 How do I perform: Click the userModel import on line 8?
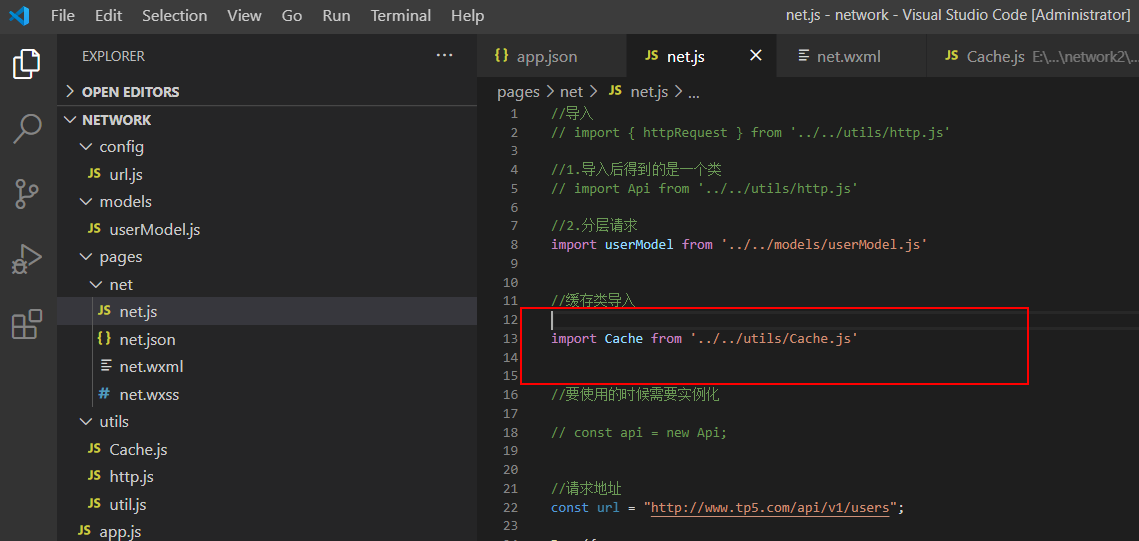(x=739, y=245)
